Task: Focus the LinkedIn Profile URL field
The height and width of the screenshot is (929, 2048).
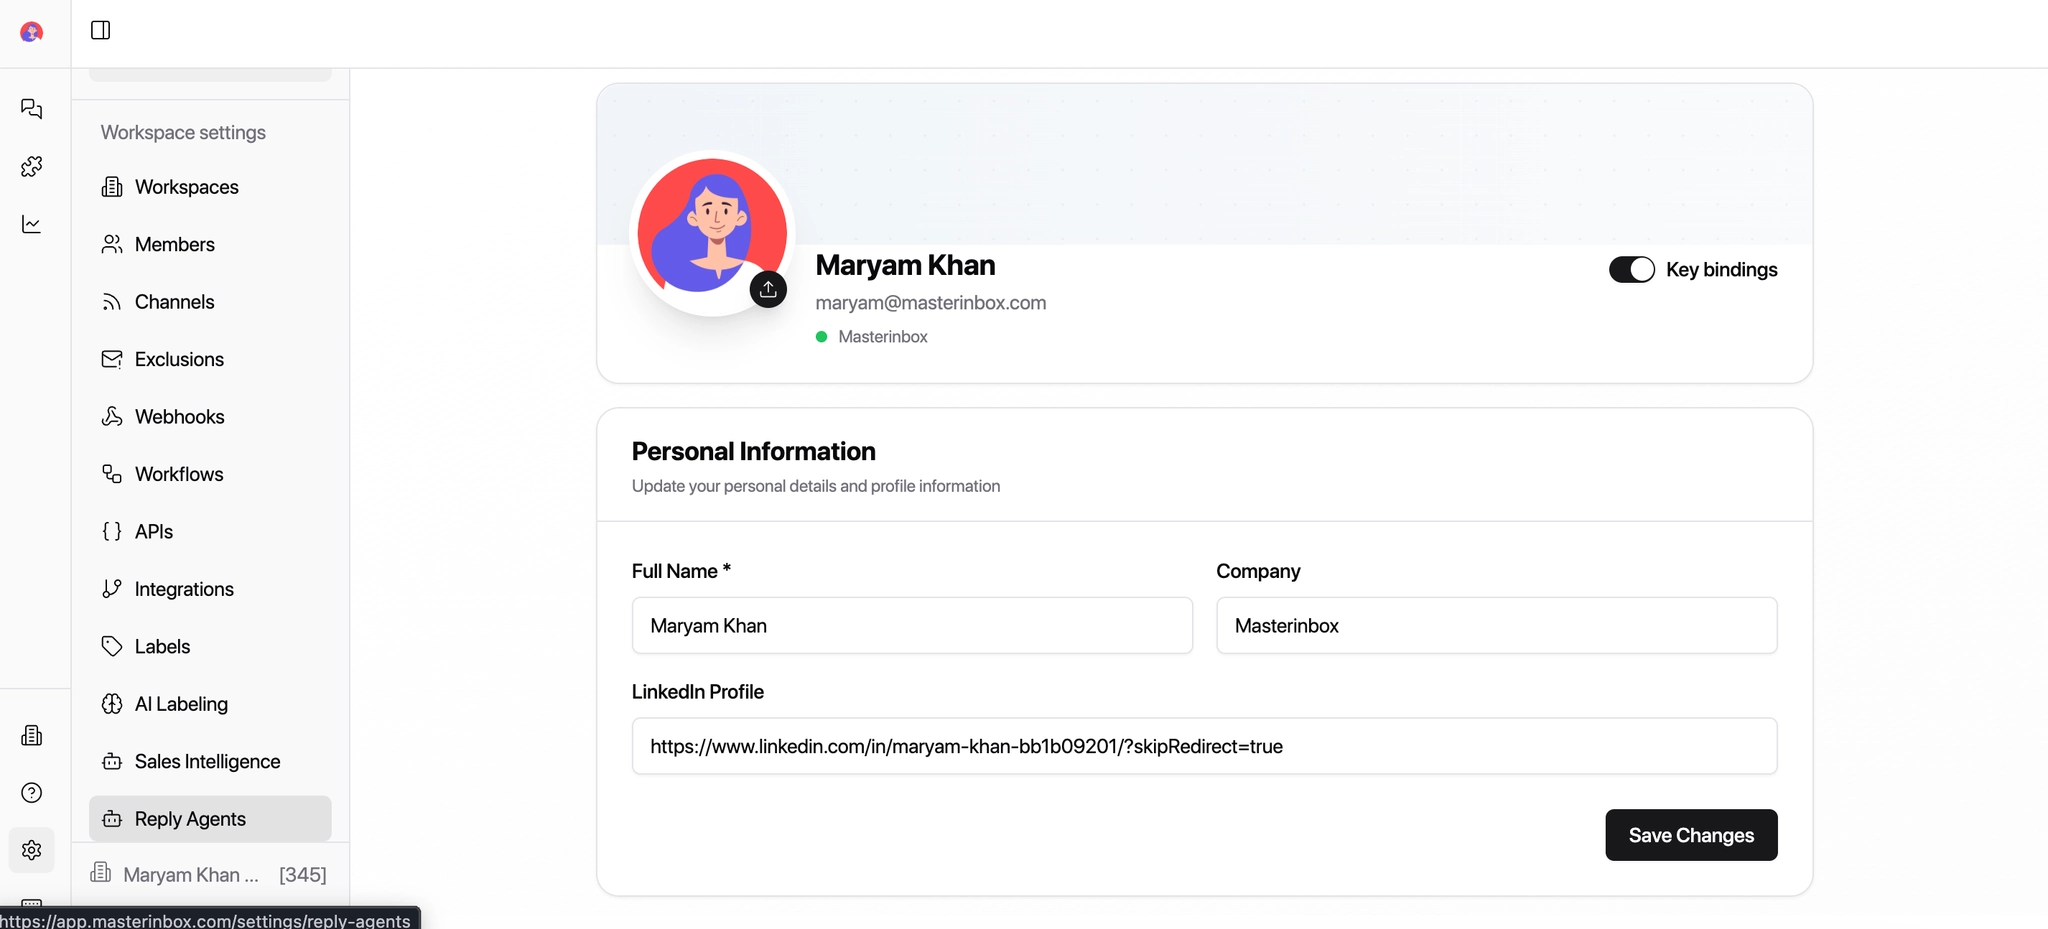Action: click(x=1204, y=747)
